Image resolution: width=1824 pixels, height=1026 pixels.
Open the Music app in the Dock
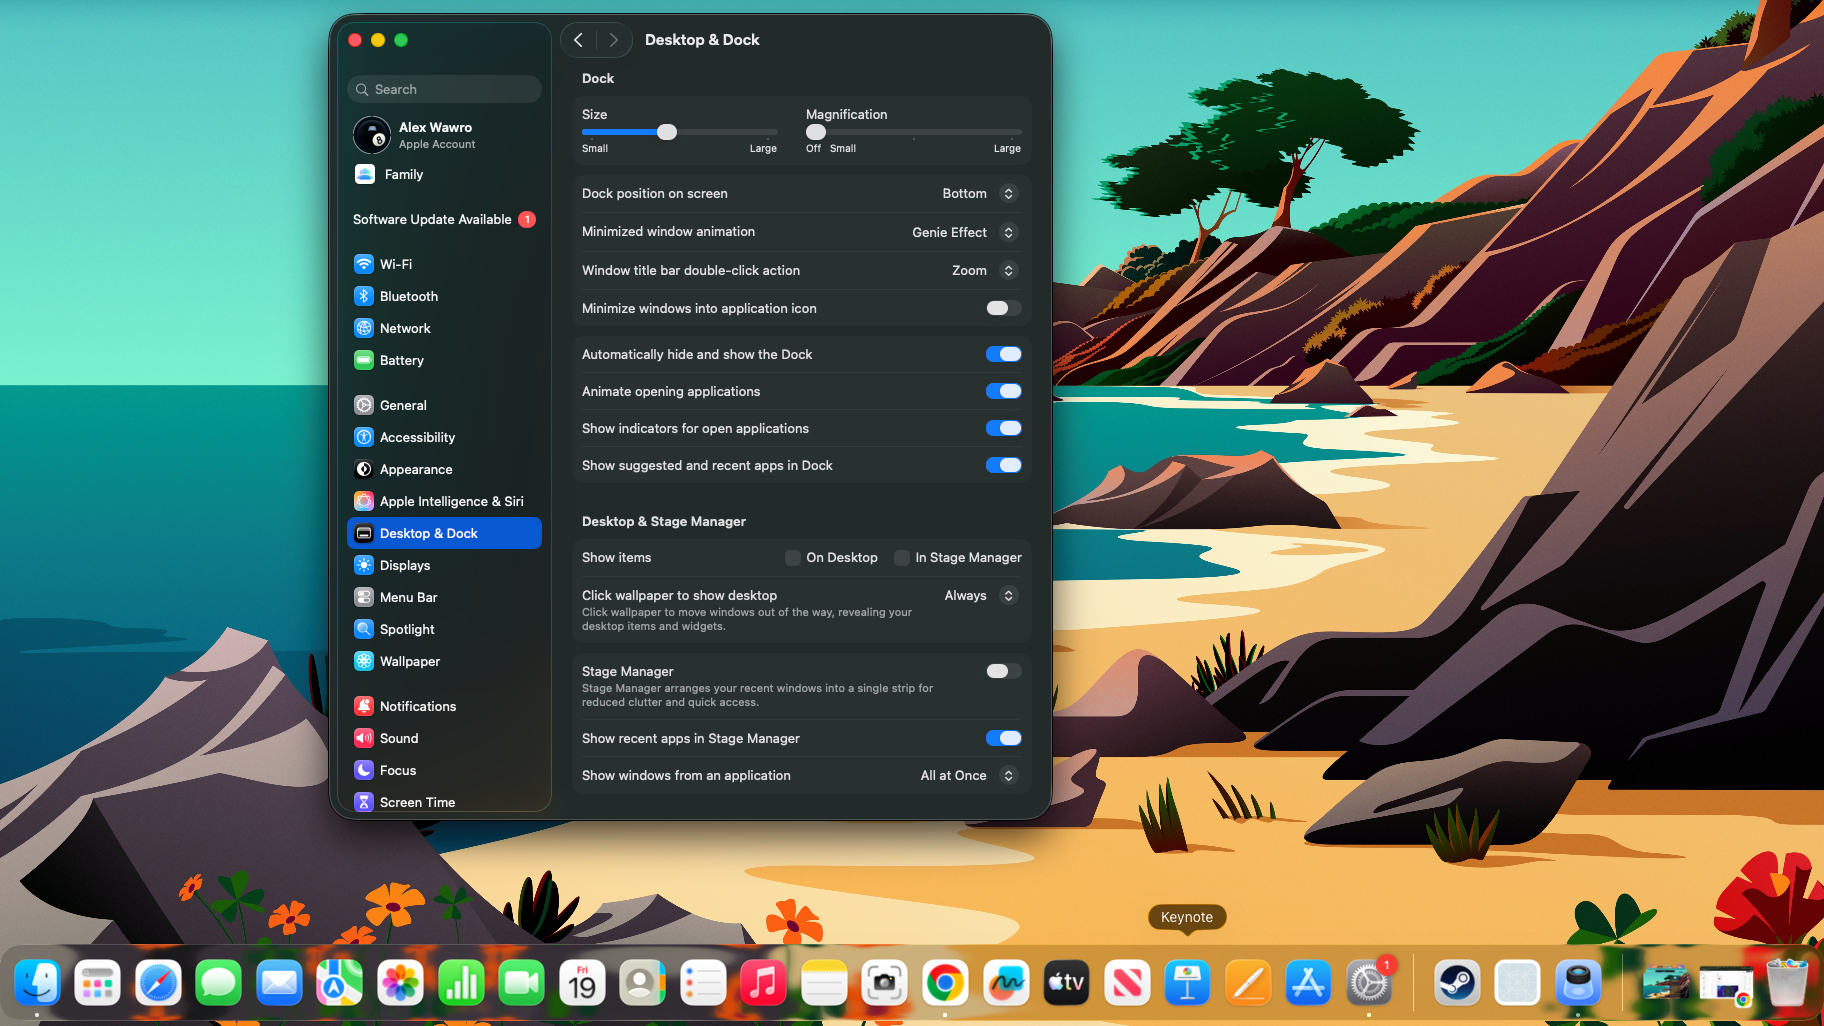(763, 982)
